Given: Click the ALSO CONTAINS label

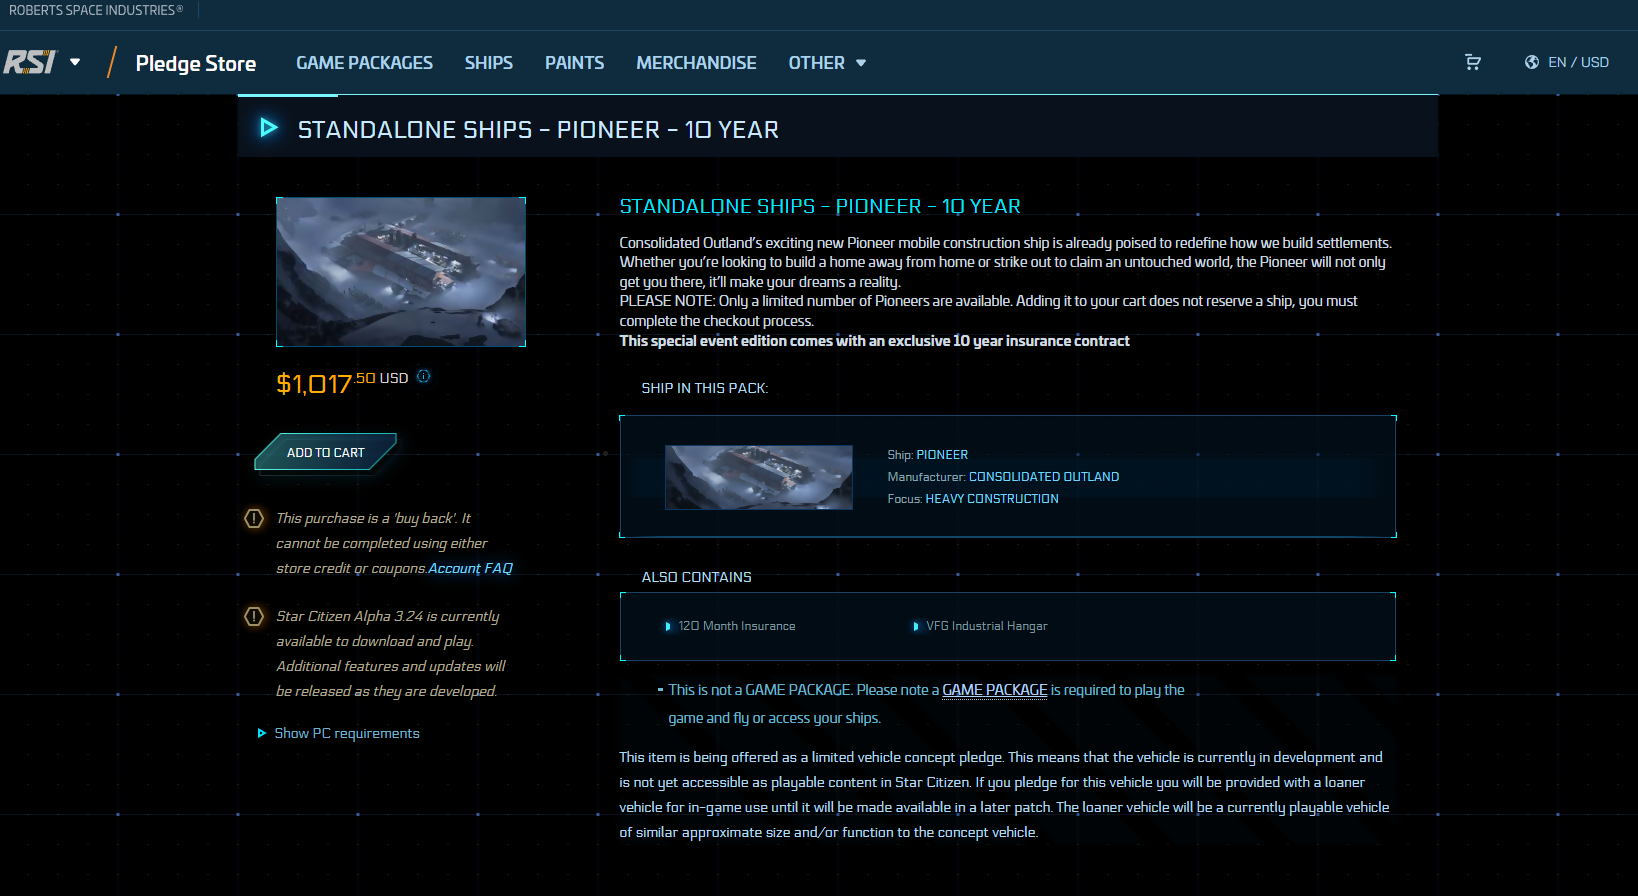Looking at the screenshot, I should (x=697, y=577).
